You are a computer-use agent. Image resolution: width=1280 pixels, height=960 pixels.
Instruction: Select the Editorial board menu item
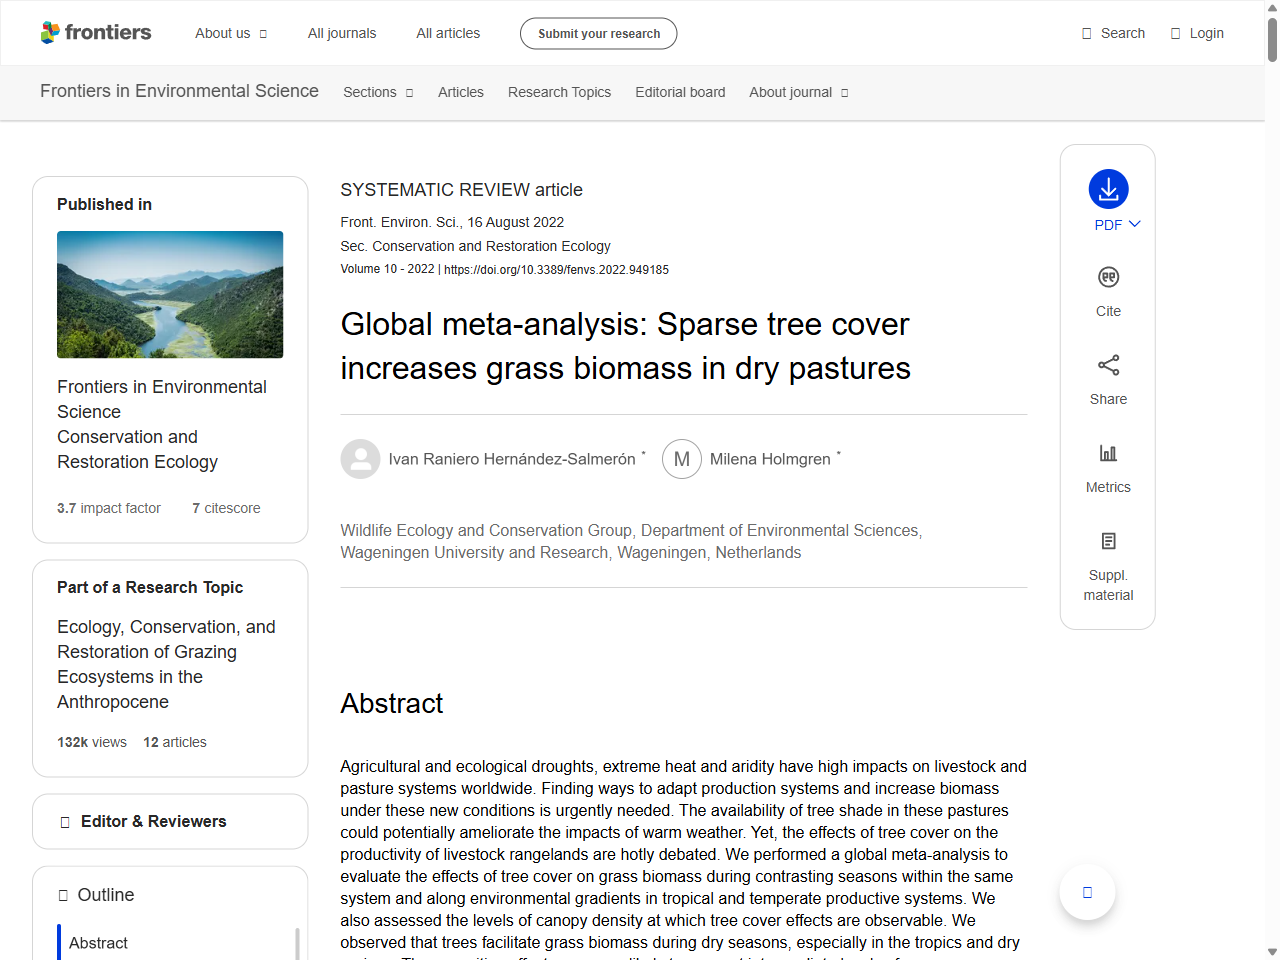(680, 92)
